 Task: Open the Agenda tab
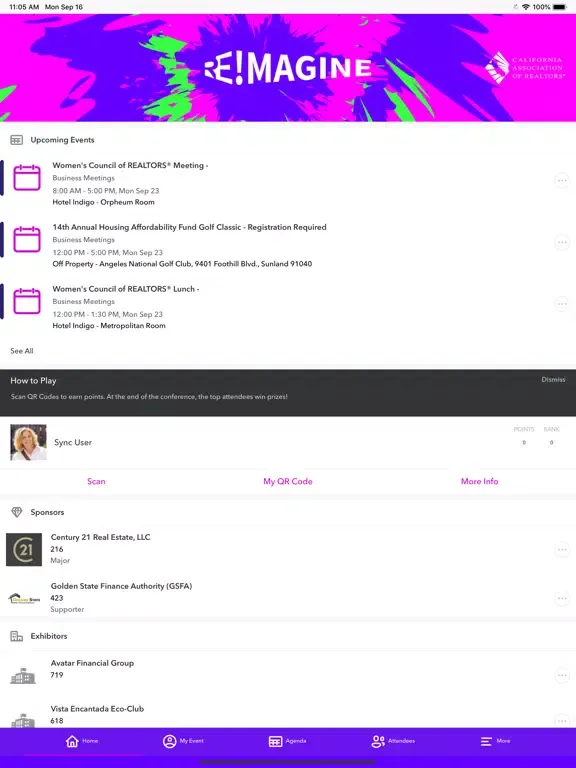[288, 741]
